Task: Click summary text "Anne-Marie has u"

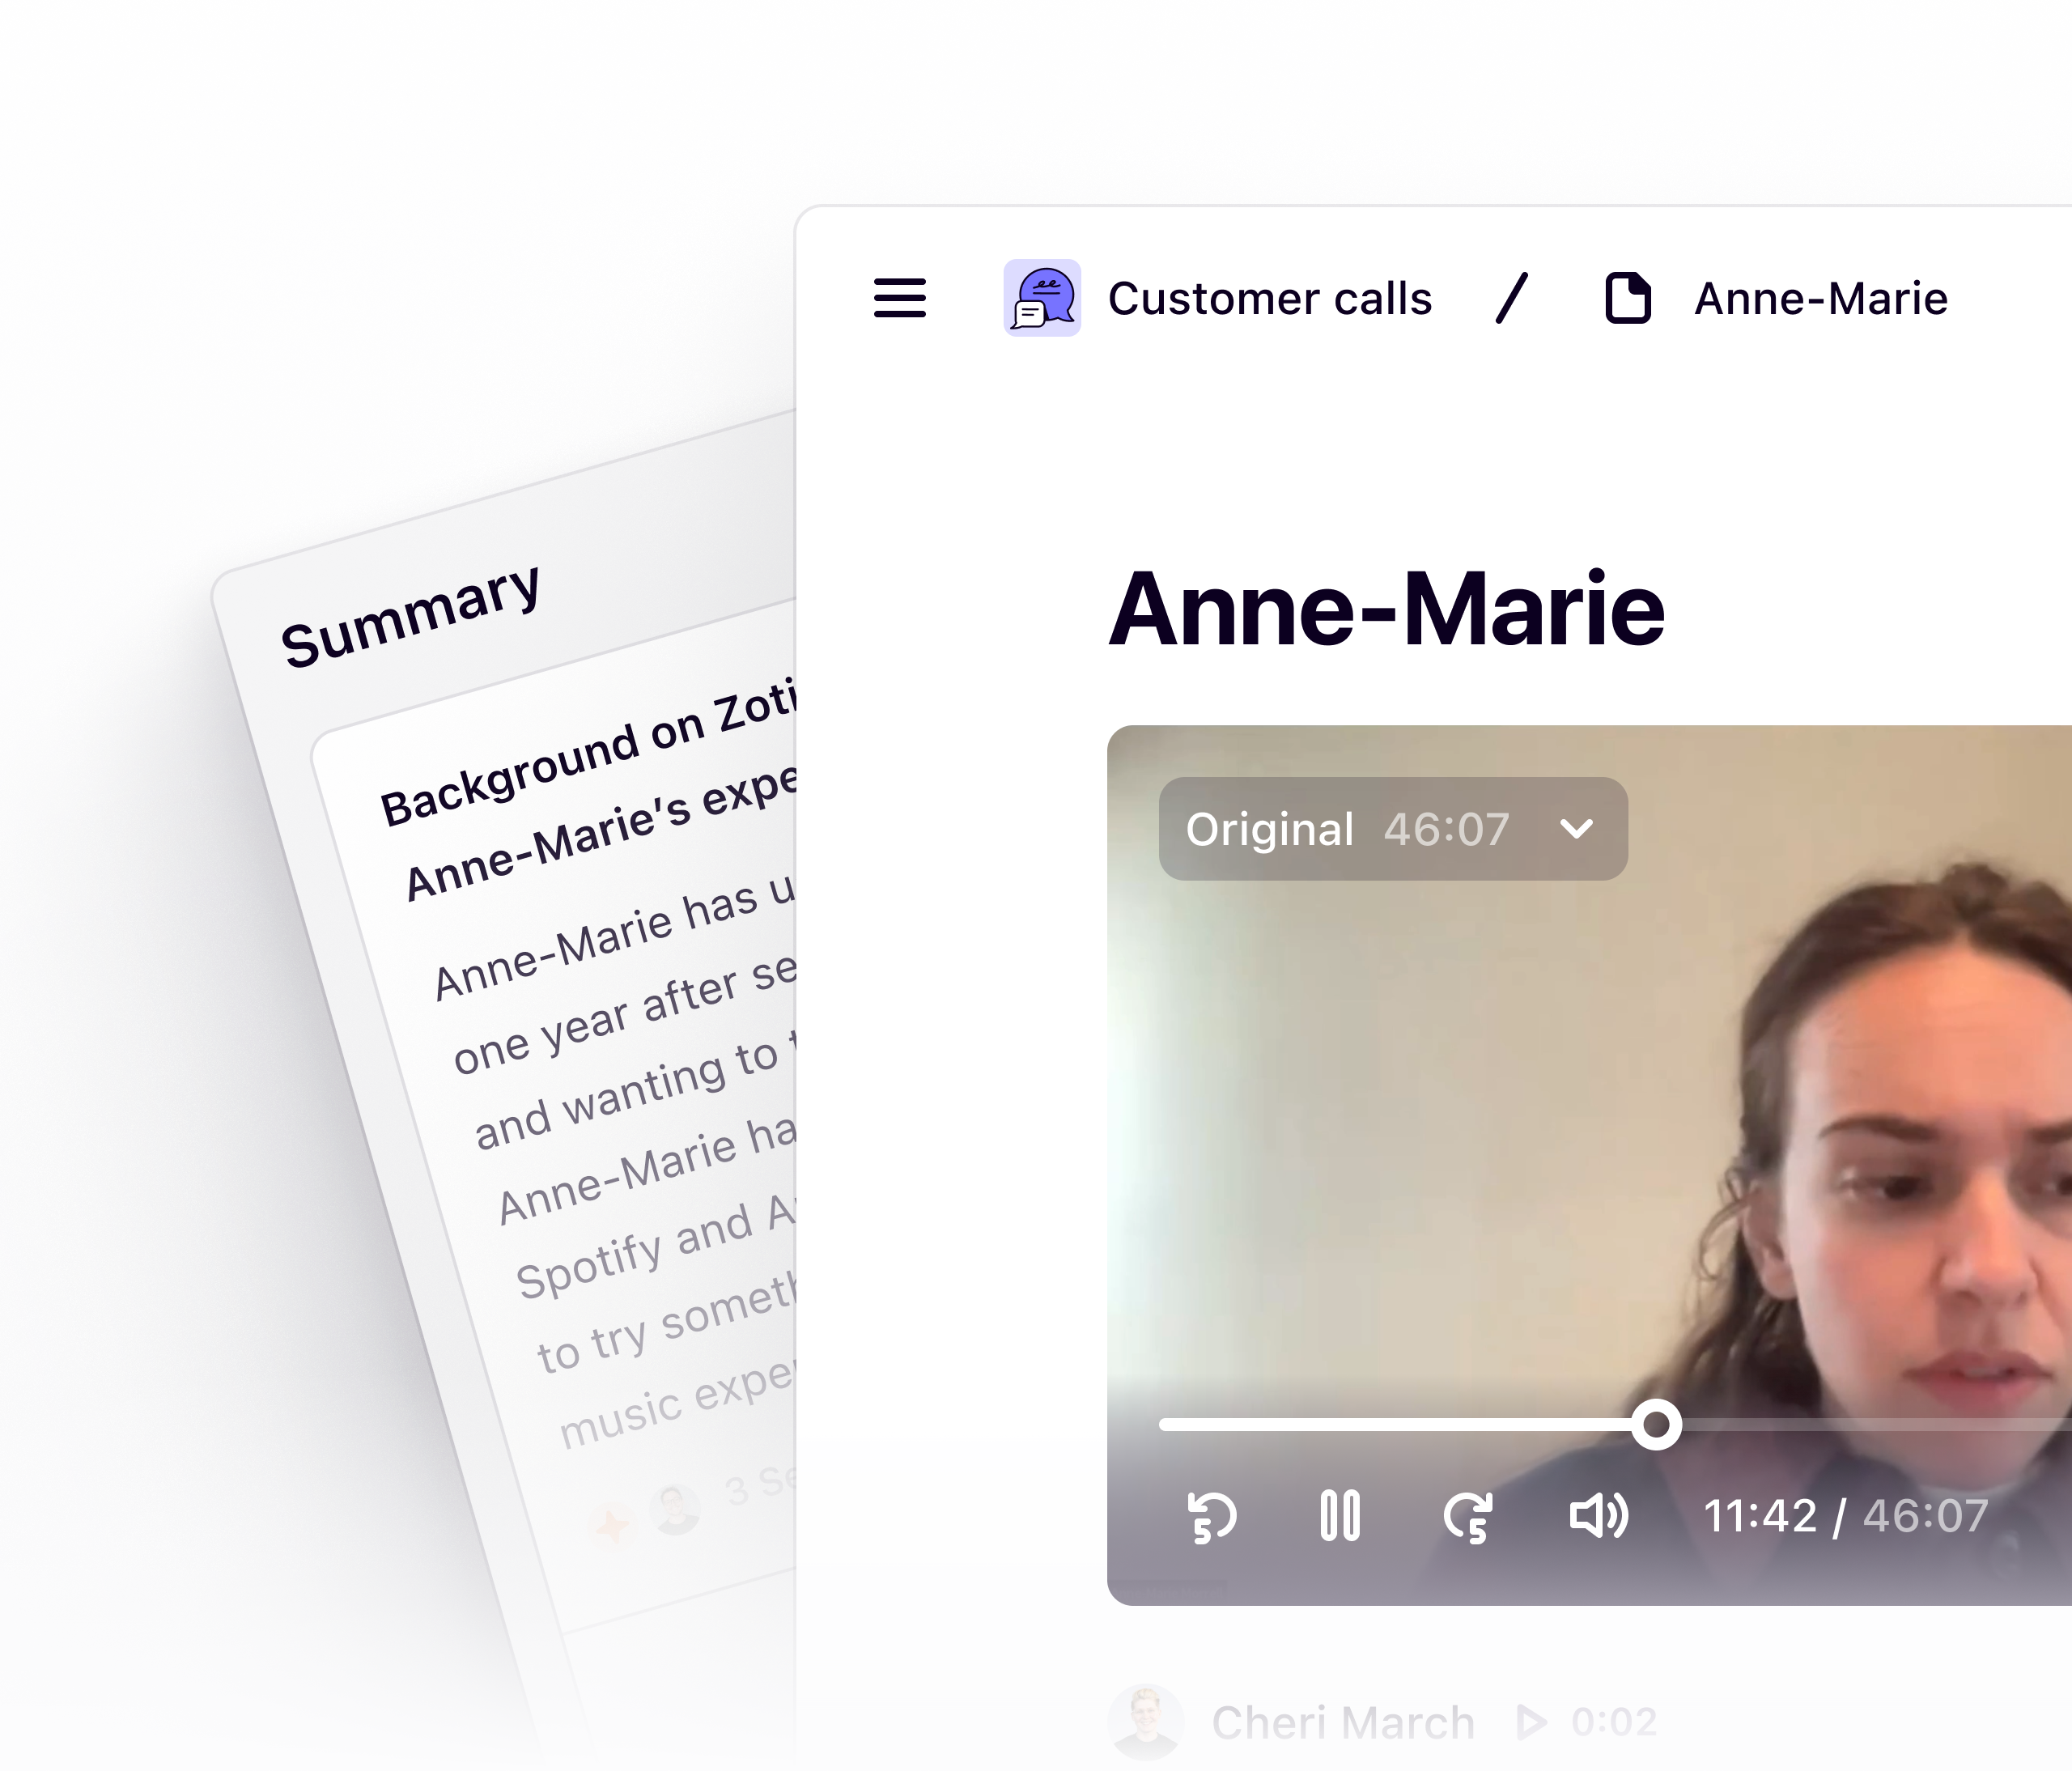Action: coord(615,938)
